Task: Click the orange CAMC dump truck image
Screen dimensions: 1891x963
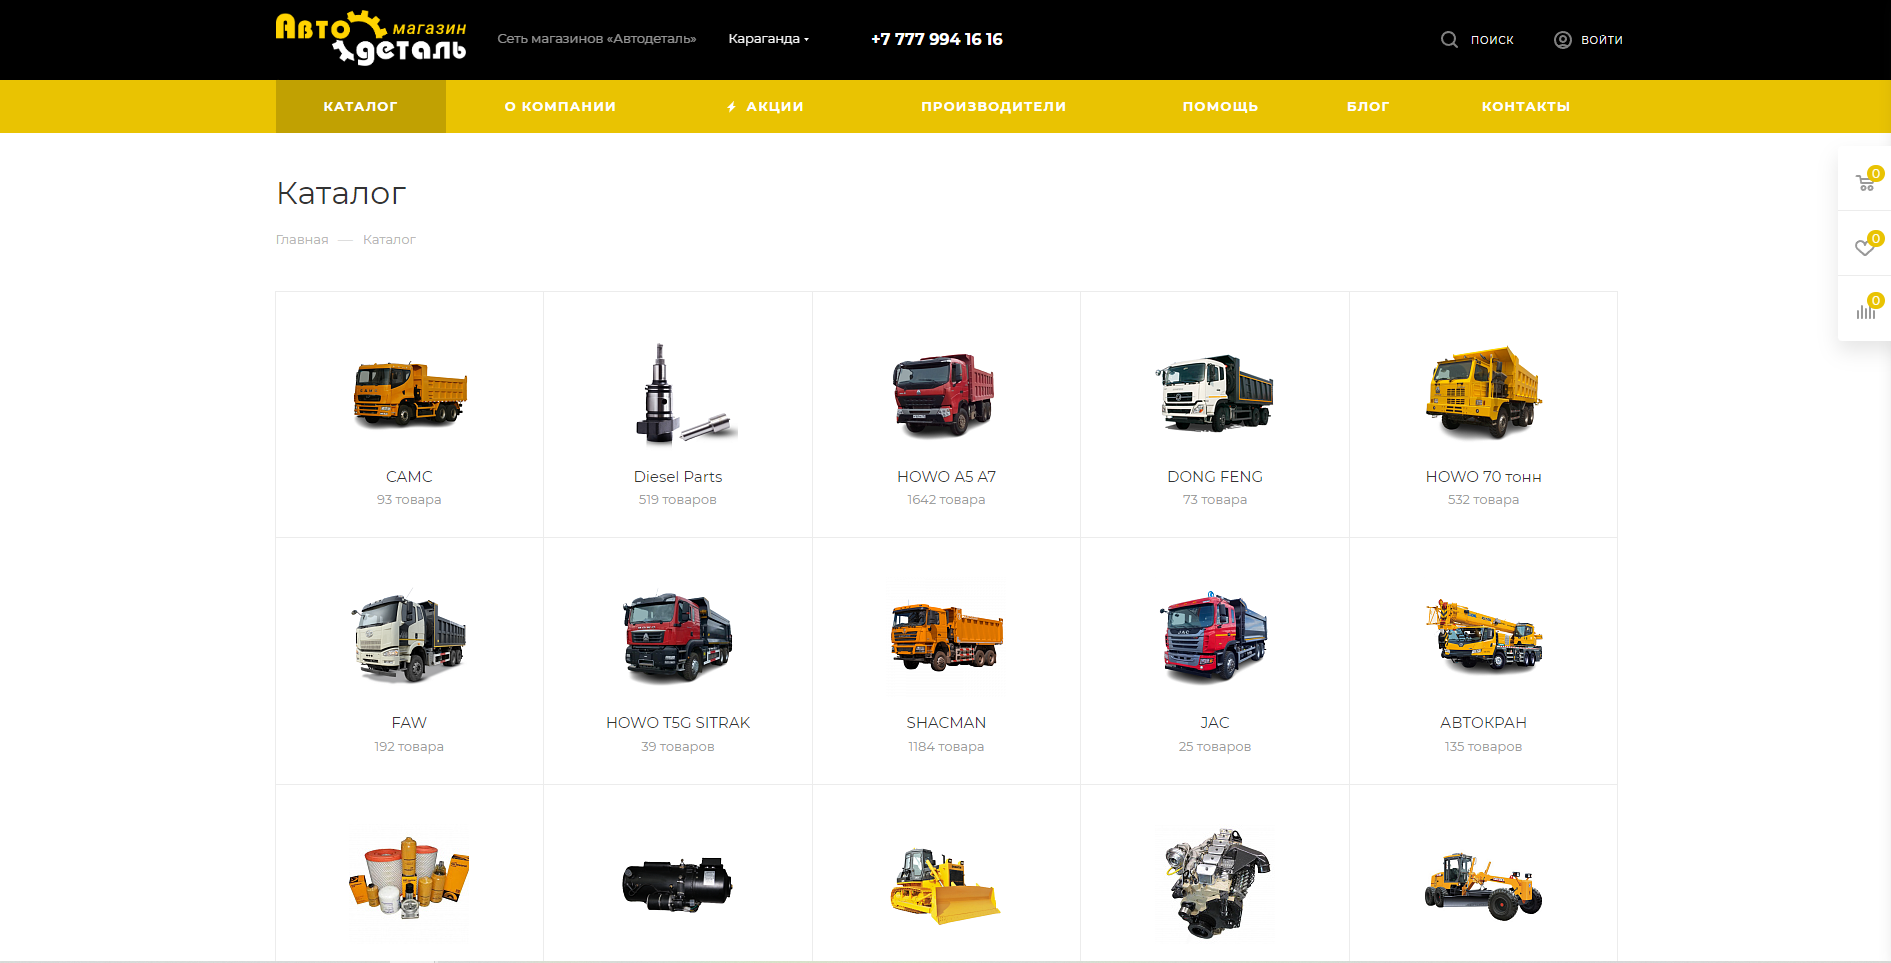Action: 410,393
